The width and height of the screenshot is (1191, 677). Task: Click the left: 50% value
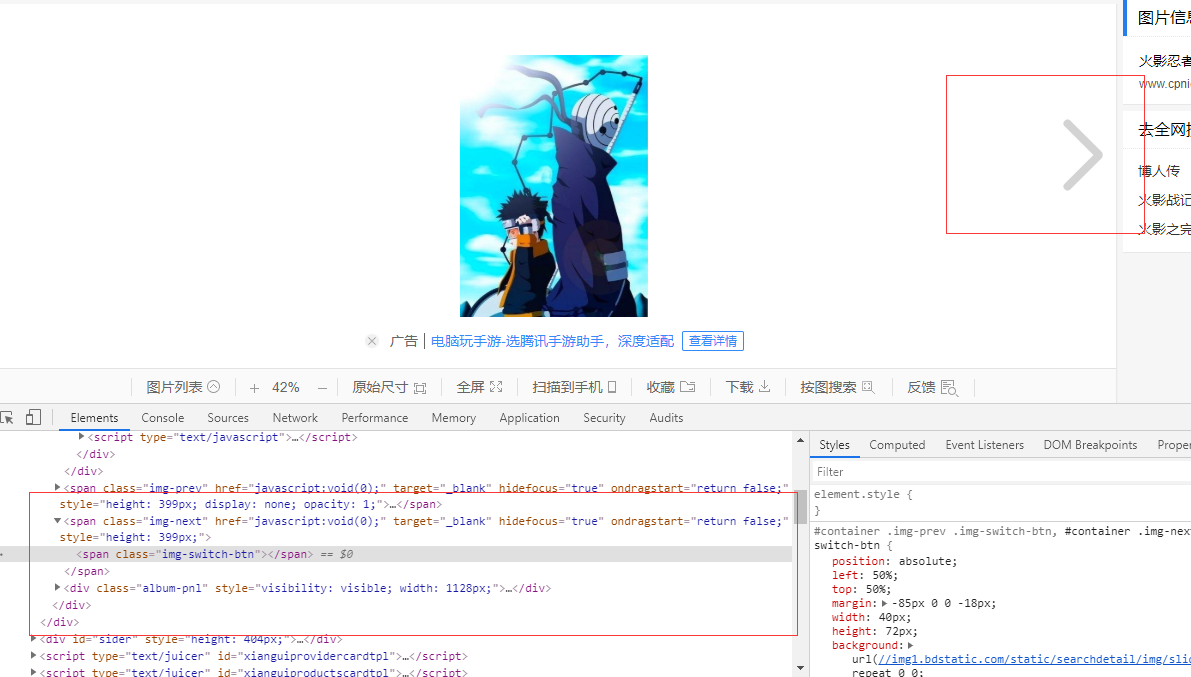point(882,576)
